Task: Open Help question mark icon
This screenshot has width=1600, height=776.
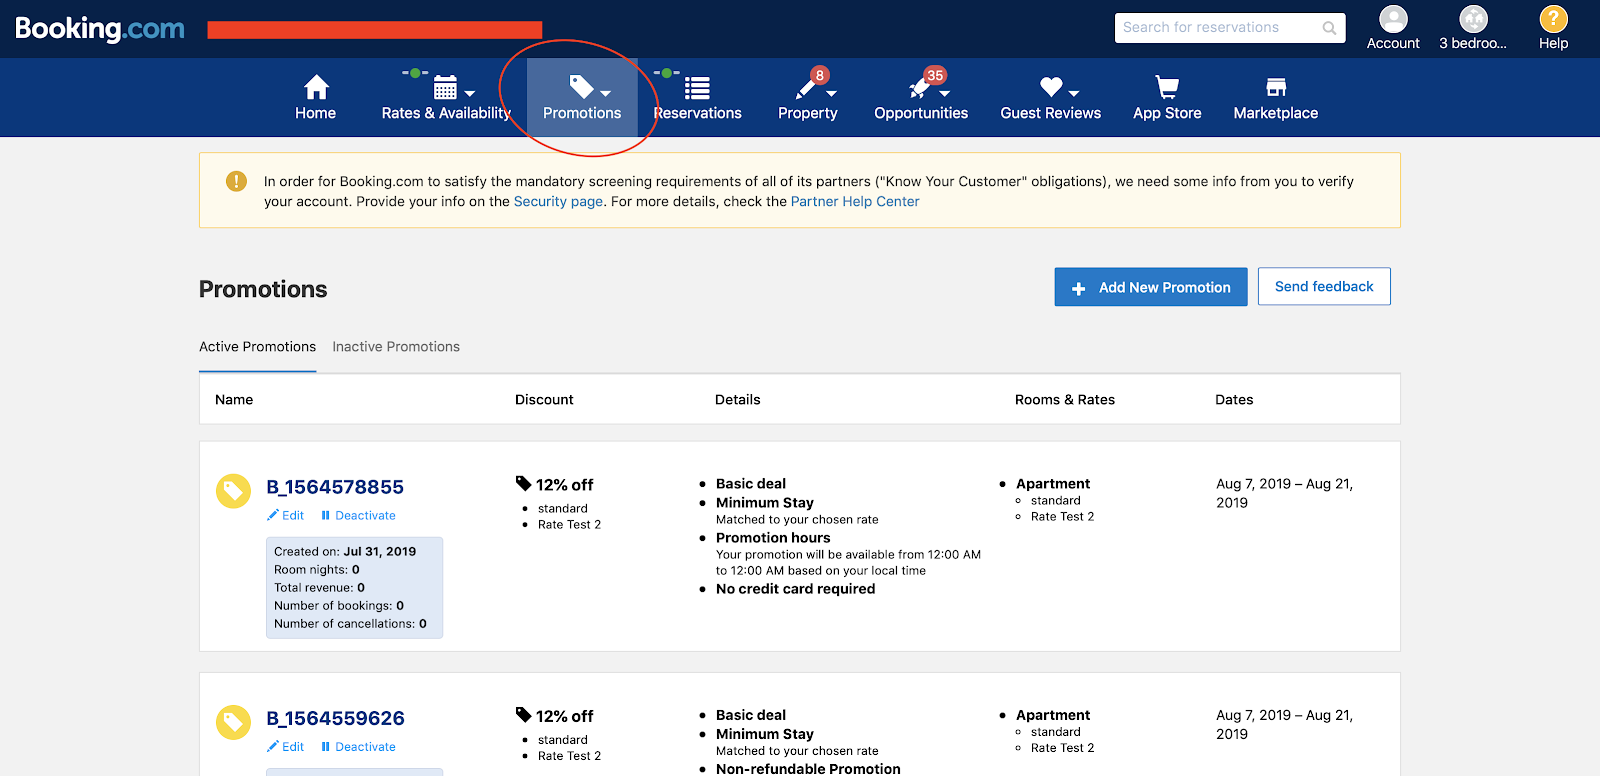Action: [1553, 19]
